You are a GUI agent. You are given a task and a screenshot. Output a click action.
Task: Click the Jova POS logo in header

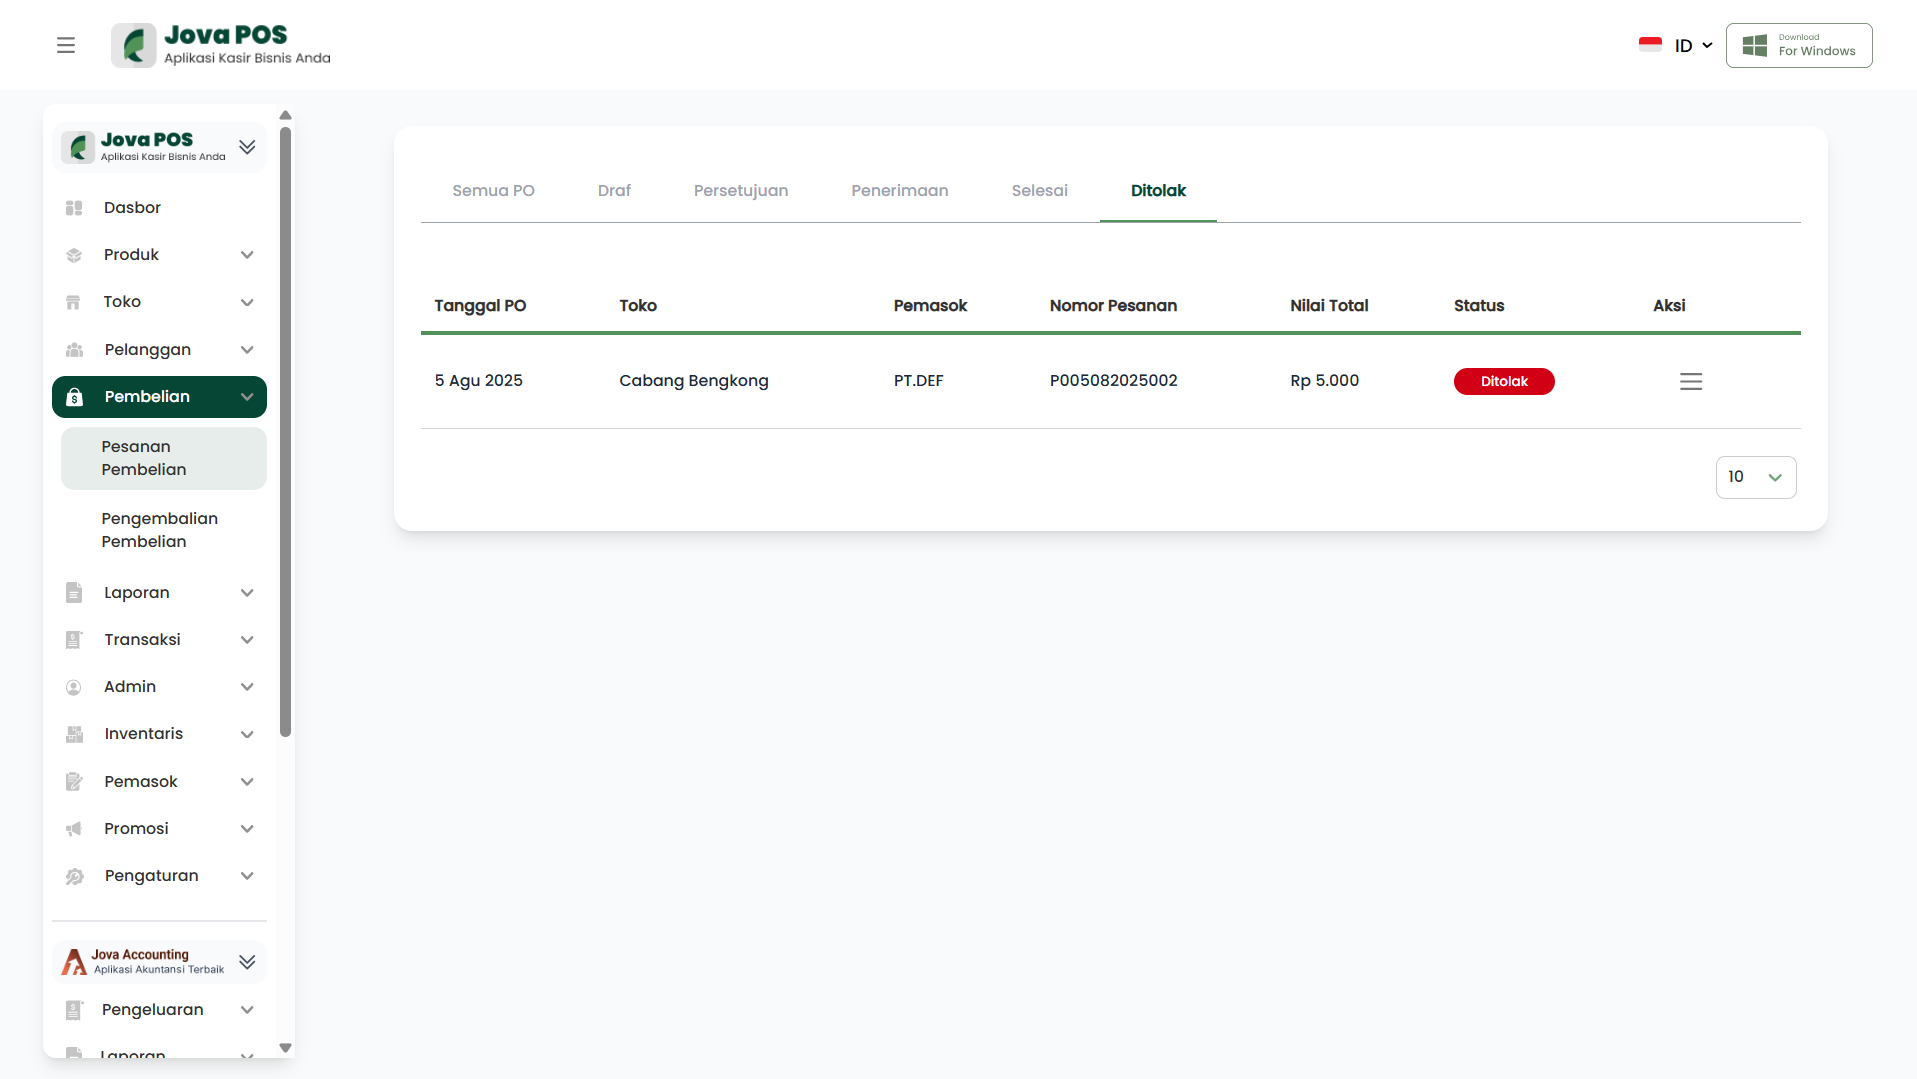(221, 45)
